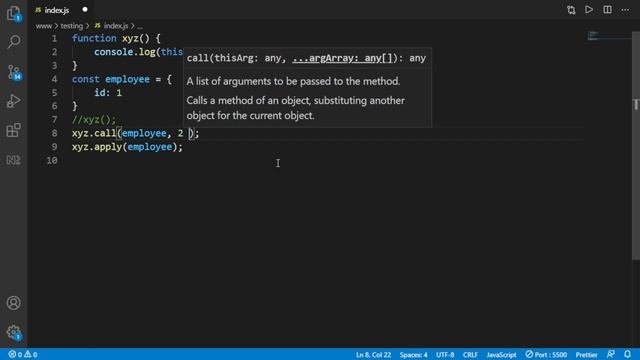Screen dimensions: 640x360
Task: Click Ln 8, Col 22 status item
Action: [373, 355]
